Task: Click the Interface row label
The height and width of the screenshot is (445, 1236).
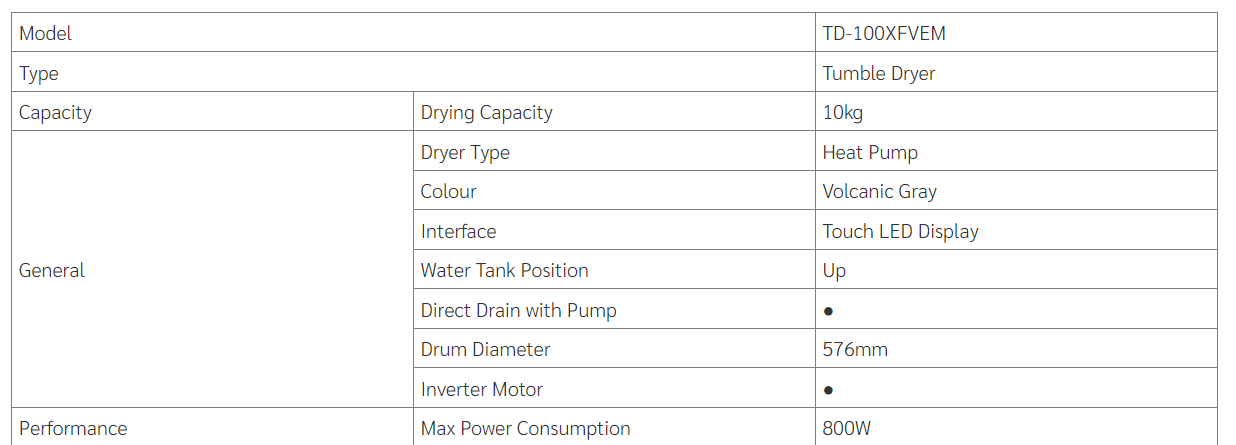Action: (x=458, y=232)
